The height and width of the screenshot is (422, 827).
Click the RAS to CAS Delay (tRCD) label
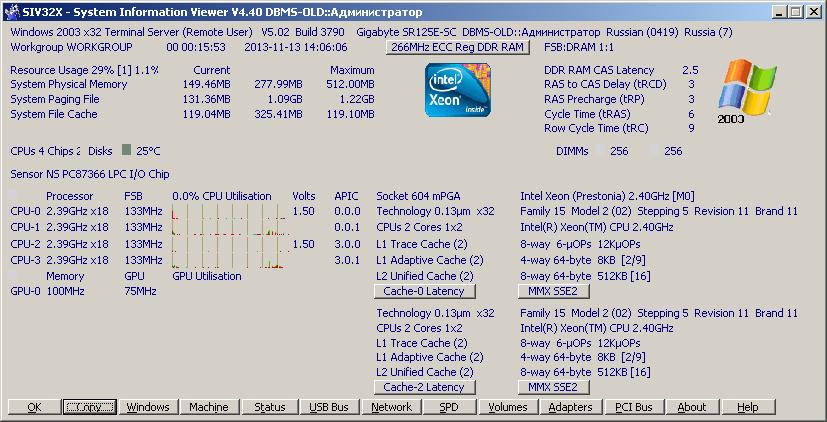(605, 84)
